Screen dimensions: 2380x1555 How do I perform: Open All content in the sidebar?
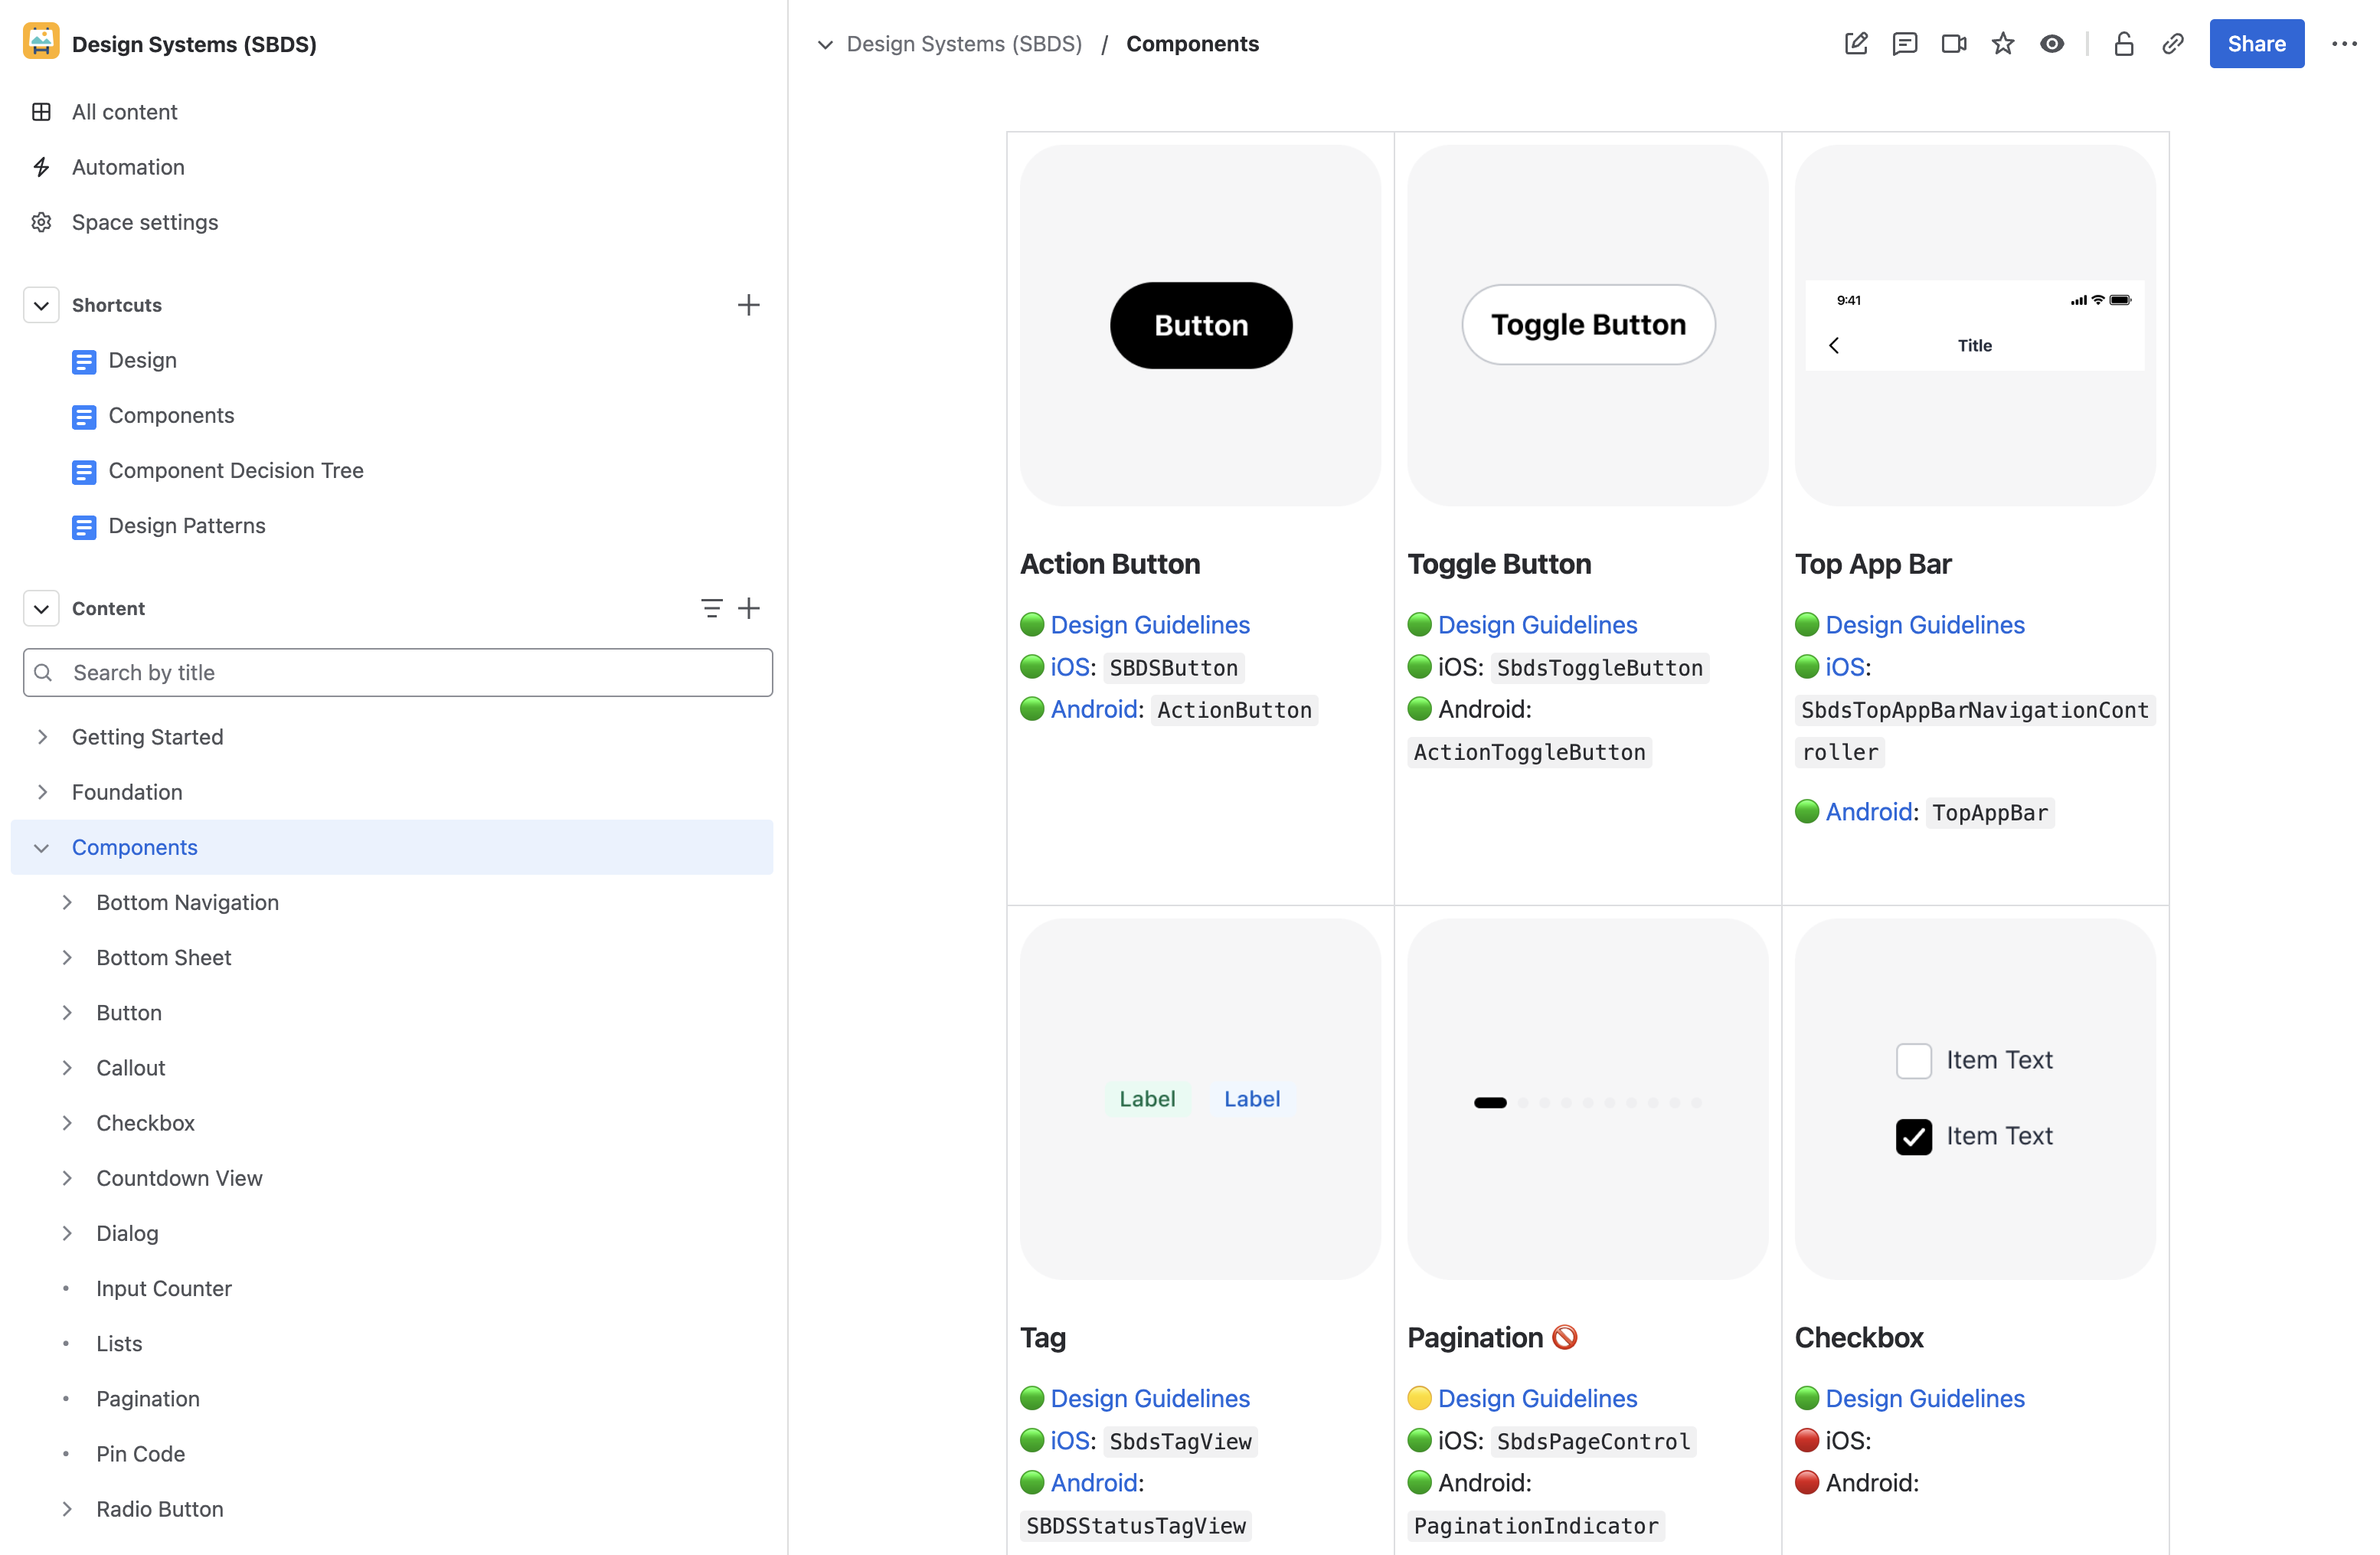(124, 112)
